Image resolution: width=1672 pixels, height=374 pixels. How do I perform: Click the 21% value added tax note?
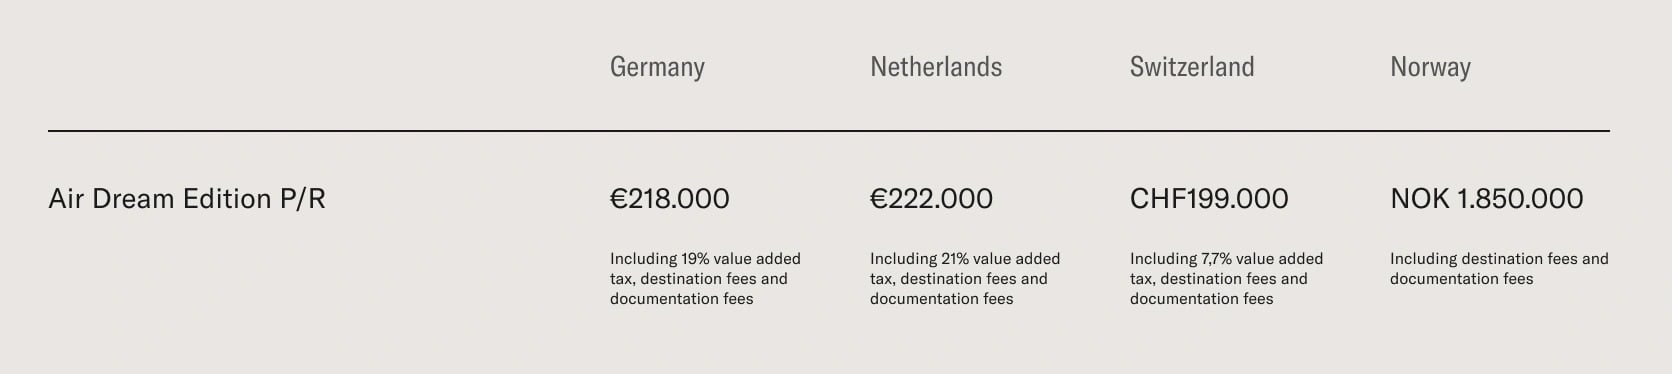click(965, 279)
